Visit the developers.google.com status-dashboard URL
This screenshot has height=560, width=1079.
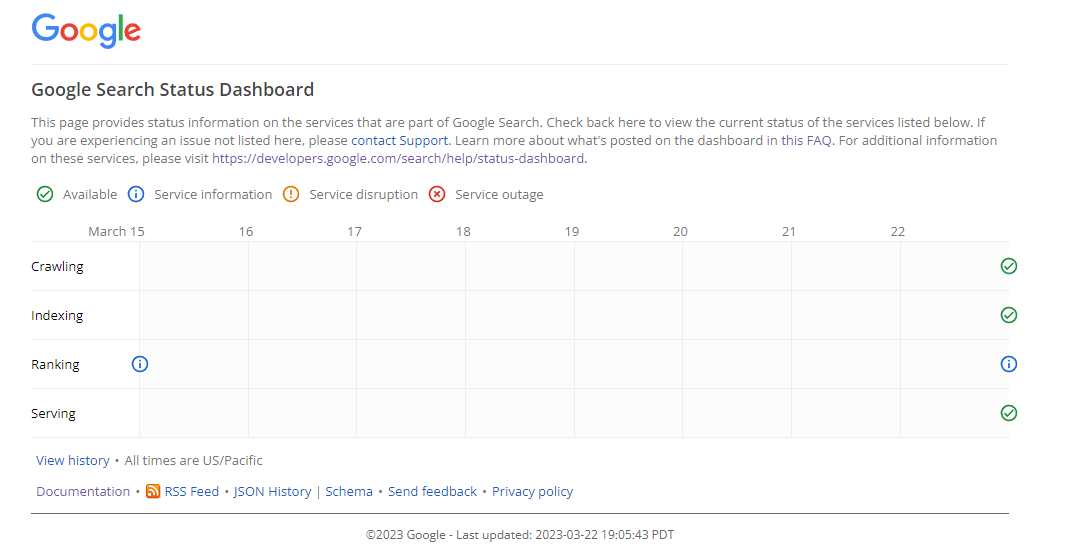click(x=398, y=158)
